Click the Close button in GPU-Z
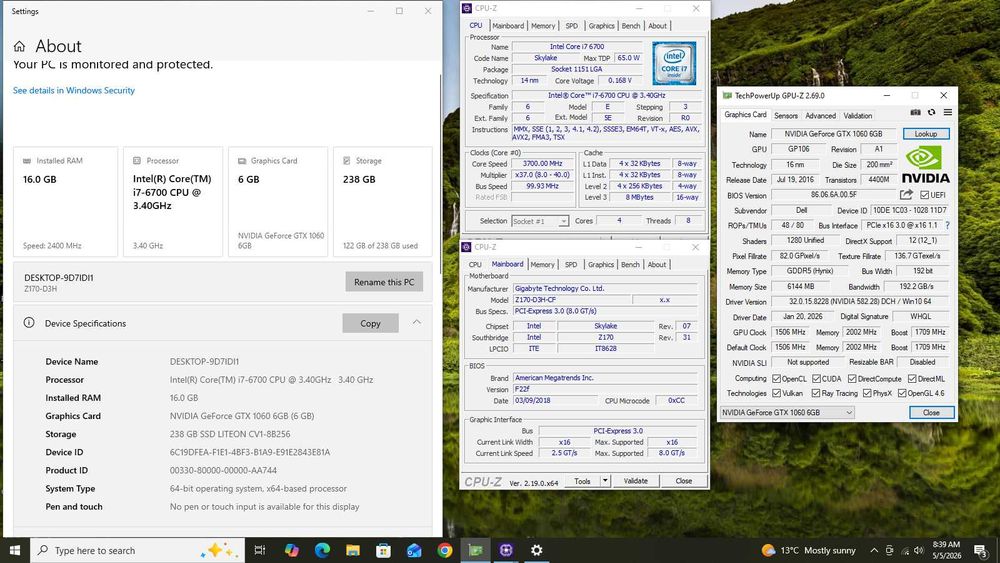Screen dimensions: 1000x563 [931, 413]
